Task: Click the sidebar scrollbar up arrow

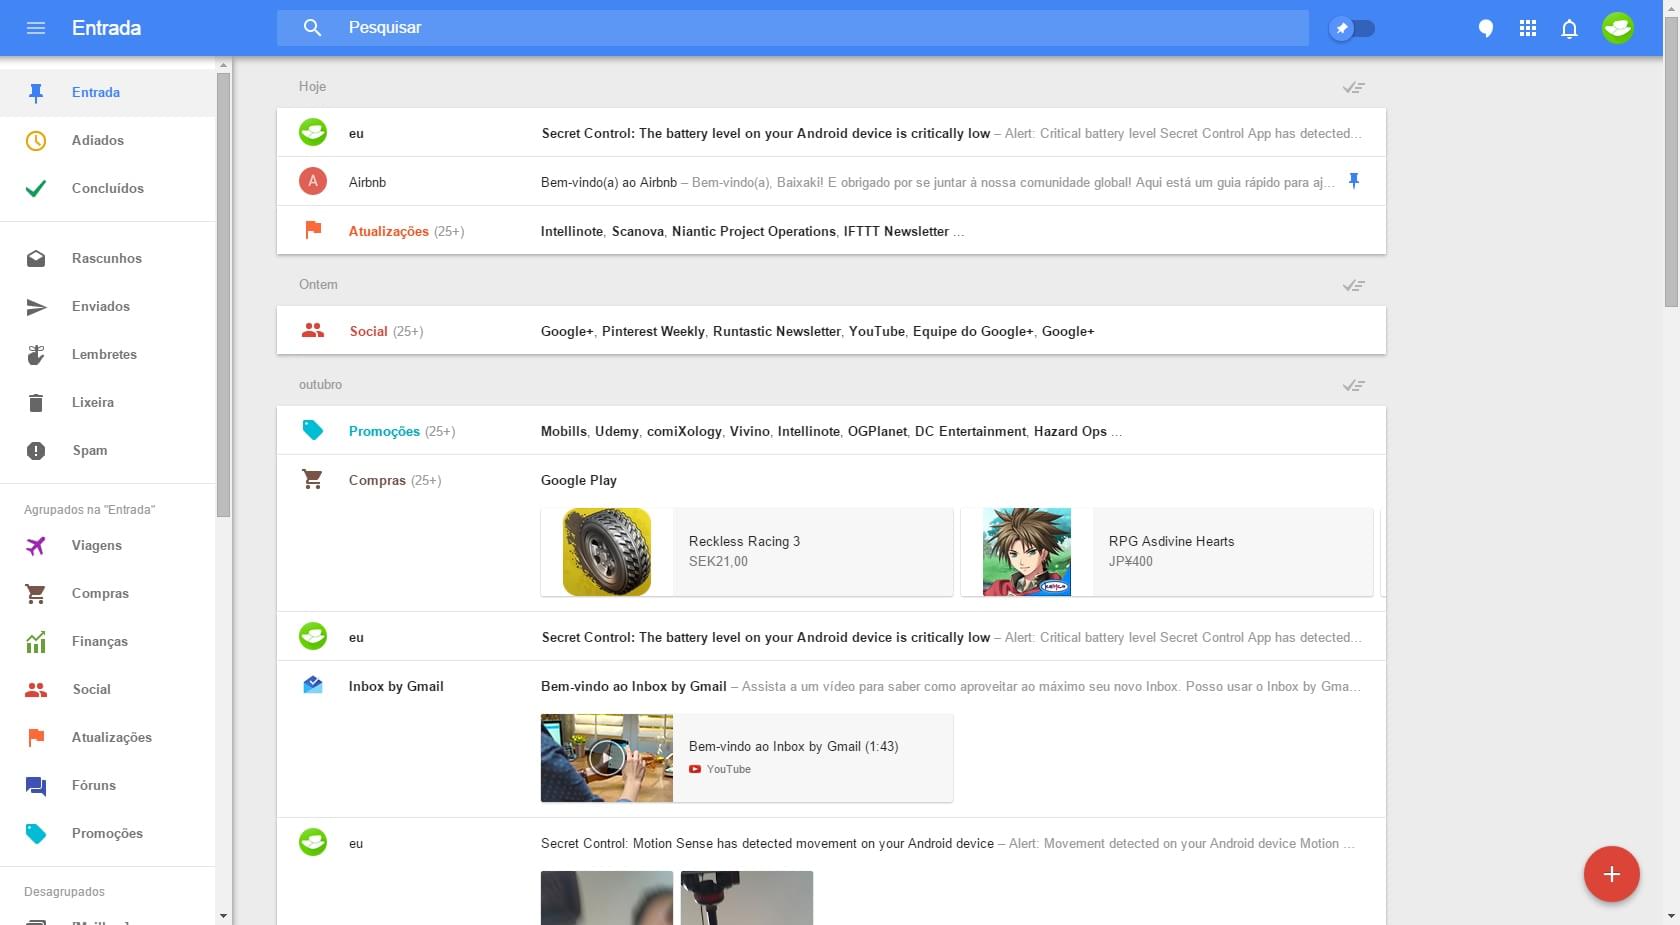Action: tap(223, 65)
